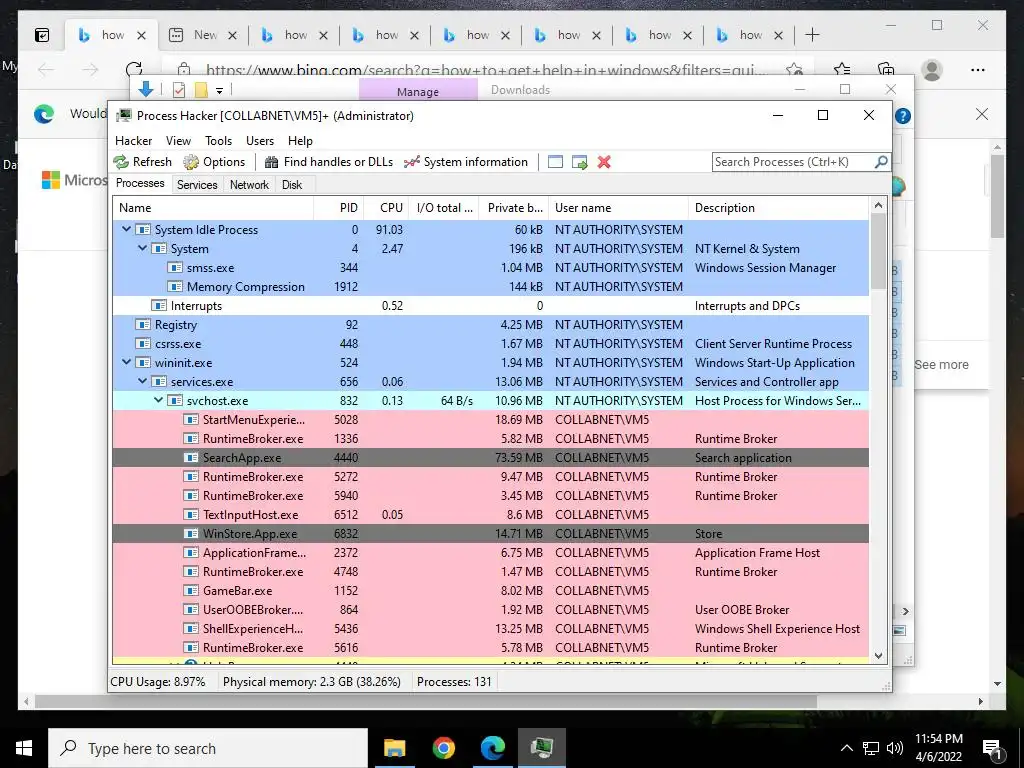
Task: Click the Process Hacker taskbar icon
Action: (x=542, y=748)
